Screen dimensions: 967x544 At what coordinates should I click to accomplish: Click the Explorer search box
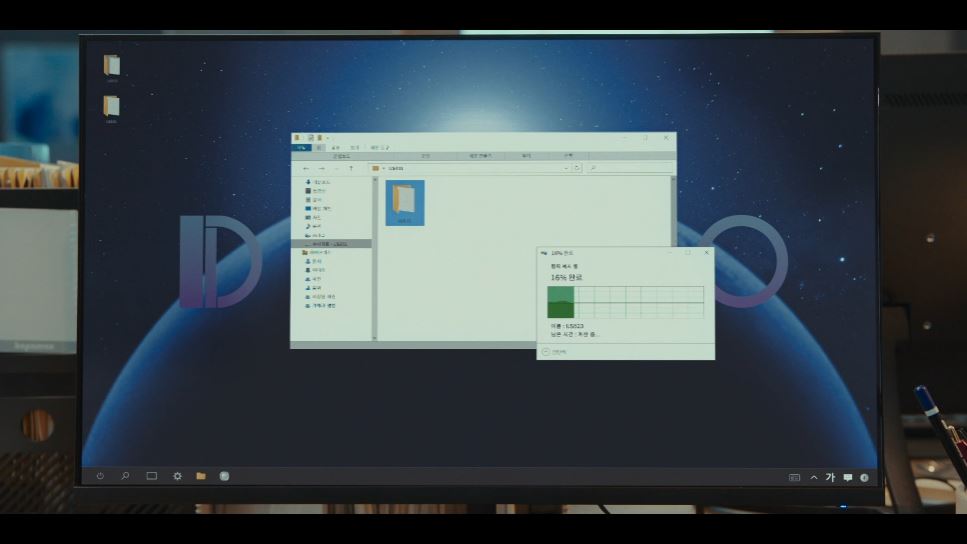click(x=628, y=168)
